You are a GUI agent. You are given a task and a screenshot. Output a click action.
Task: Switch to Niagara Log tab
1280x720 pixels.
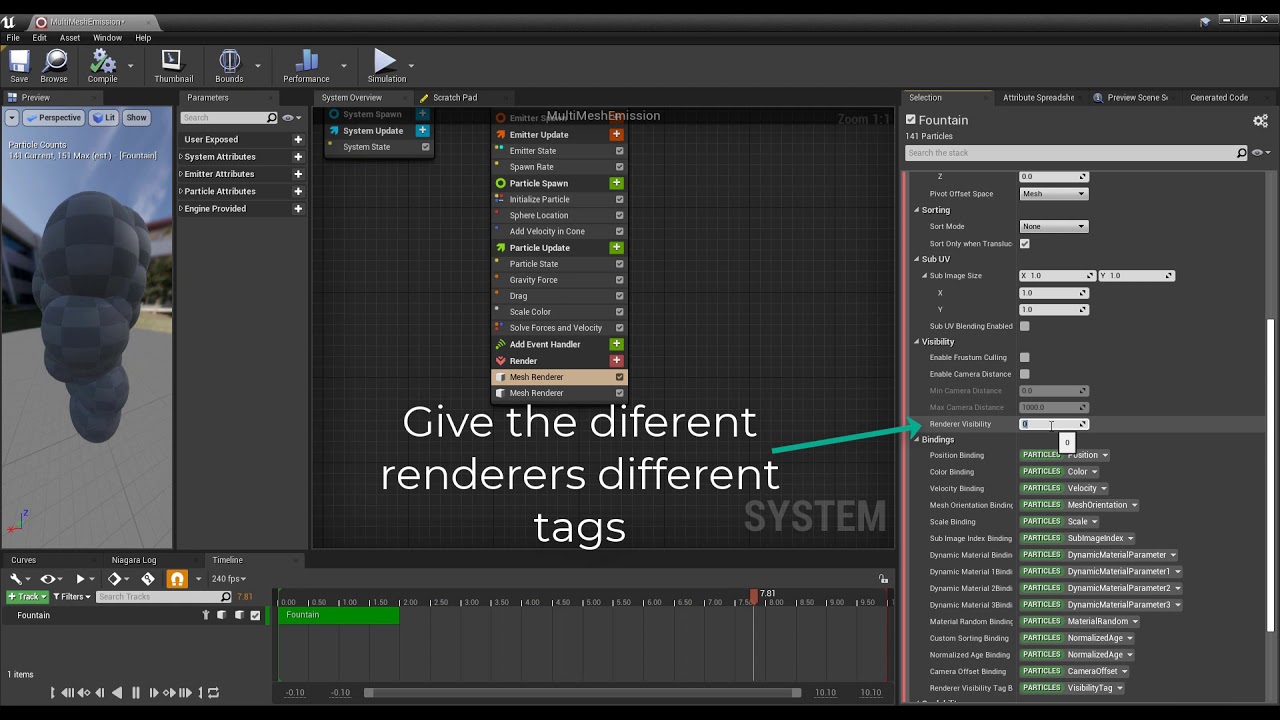click(134, 560)
